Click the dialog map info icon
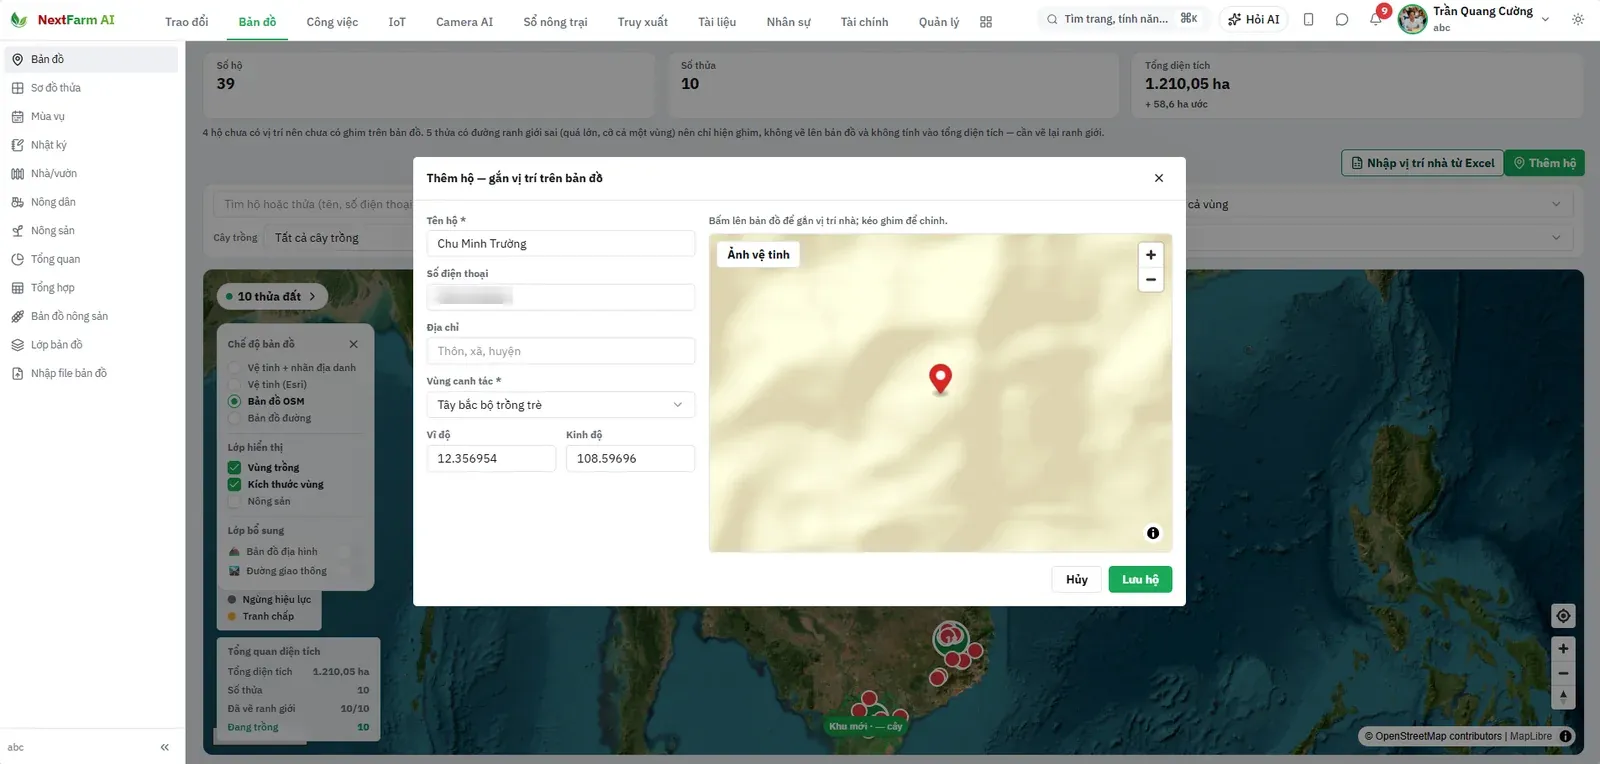Viewport: 1600px width, 764px height. (x=1153, y=533)
